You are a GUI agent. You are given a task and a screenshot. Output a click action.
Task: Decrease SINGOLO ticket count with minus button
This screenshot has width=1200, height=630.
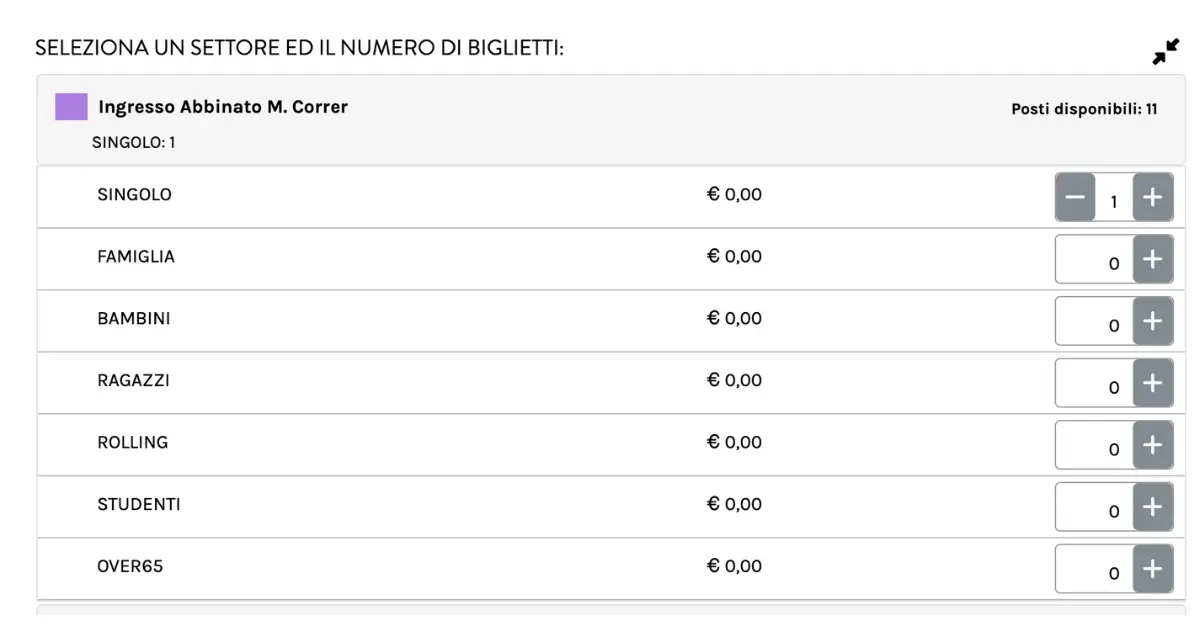click(x=1075, y=197)
